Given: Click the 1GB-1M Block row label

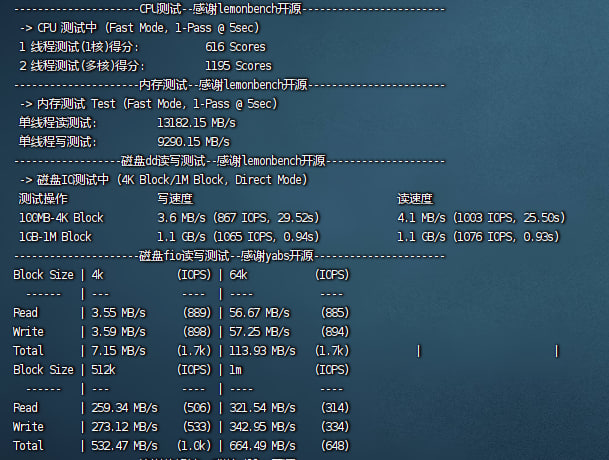Looking at the screenshot, I should coord(55,237).
